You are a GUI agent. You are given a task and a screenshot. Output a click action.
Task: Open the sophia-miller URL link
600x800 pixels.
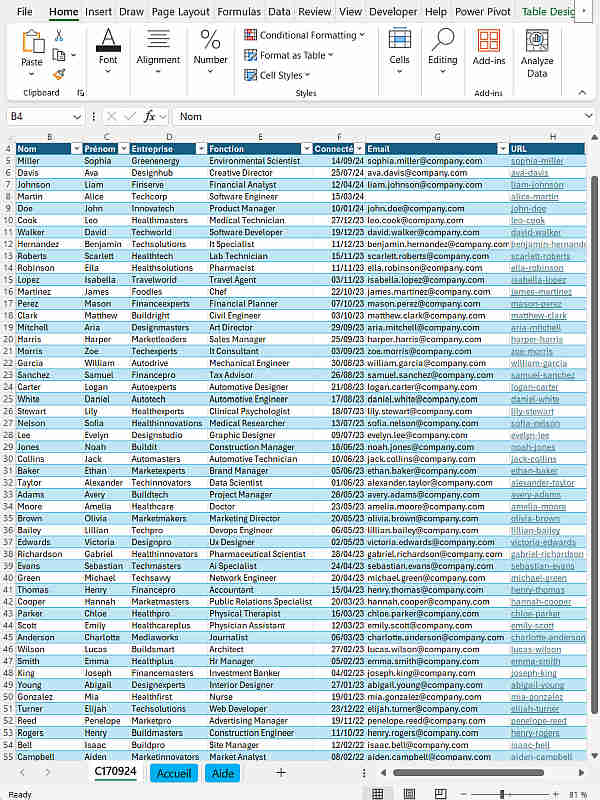tap(537, 161)
